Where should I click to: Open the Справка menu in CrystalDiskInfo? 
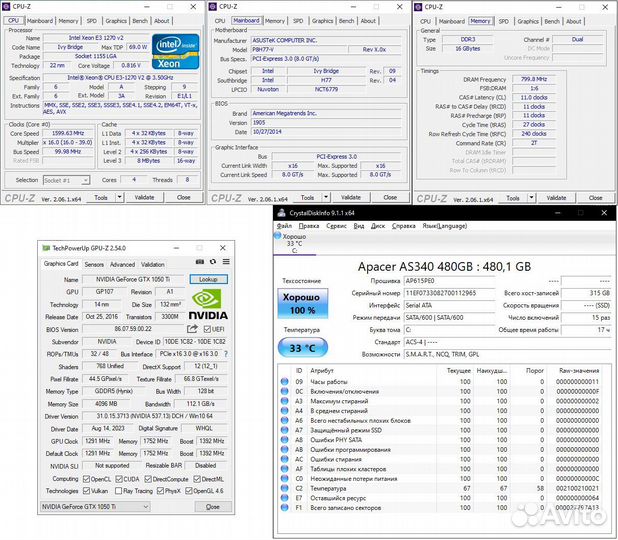point(404,226)
